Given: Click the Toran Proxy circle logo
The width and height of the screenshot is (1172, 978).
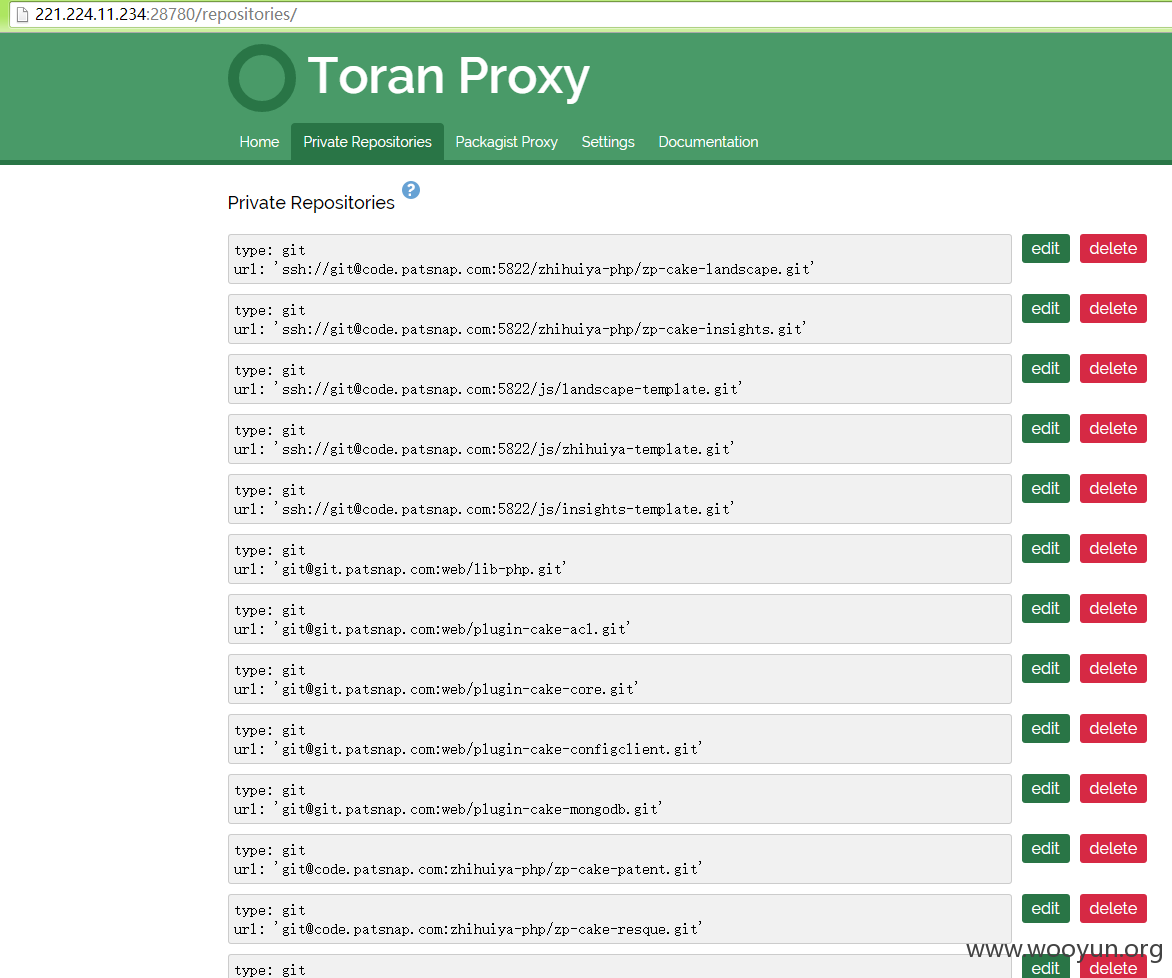Looking at the screenshot, I should [262, 78].
